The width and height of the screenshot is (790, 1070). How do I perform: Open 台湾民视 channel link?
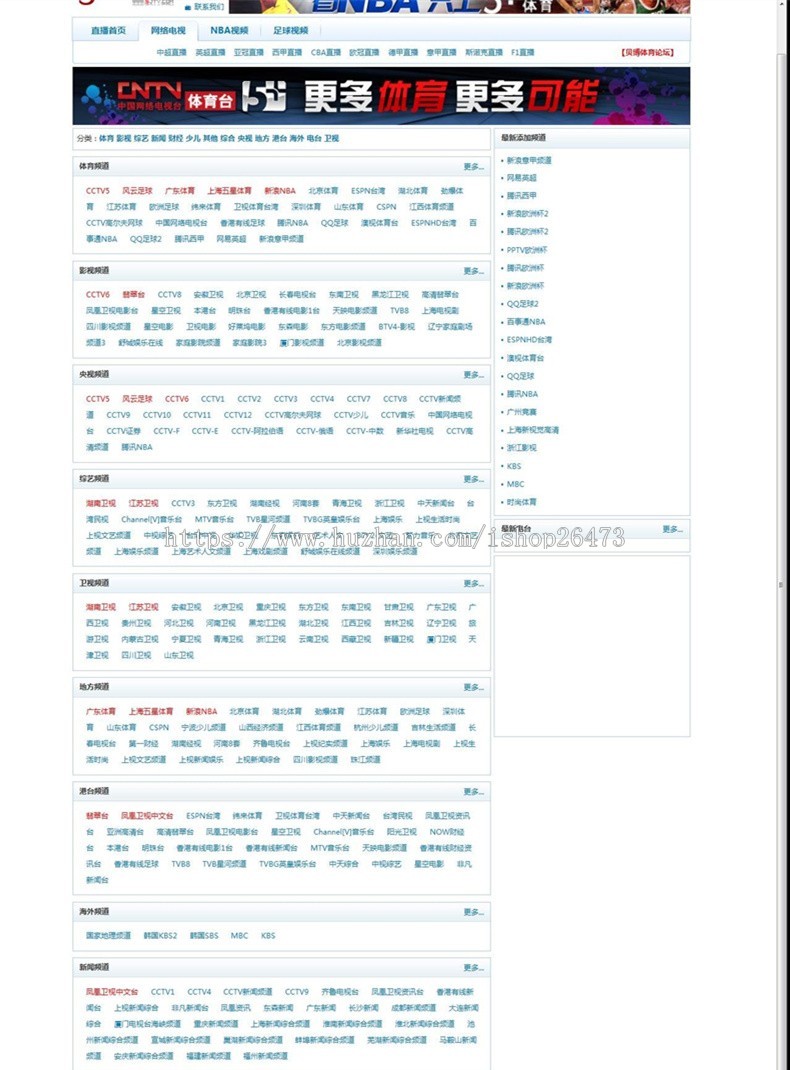397,816
